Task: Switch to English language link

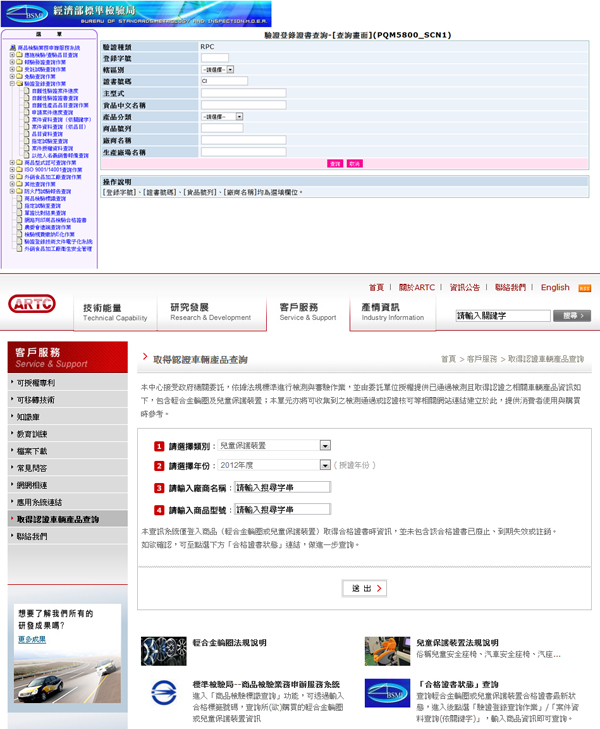Action: point(555,287)
